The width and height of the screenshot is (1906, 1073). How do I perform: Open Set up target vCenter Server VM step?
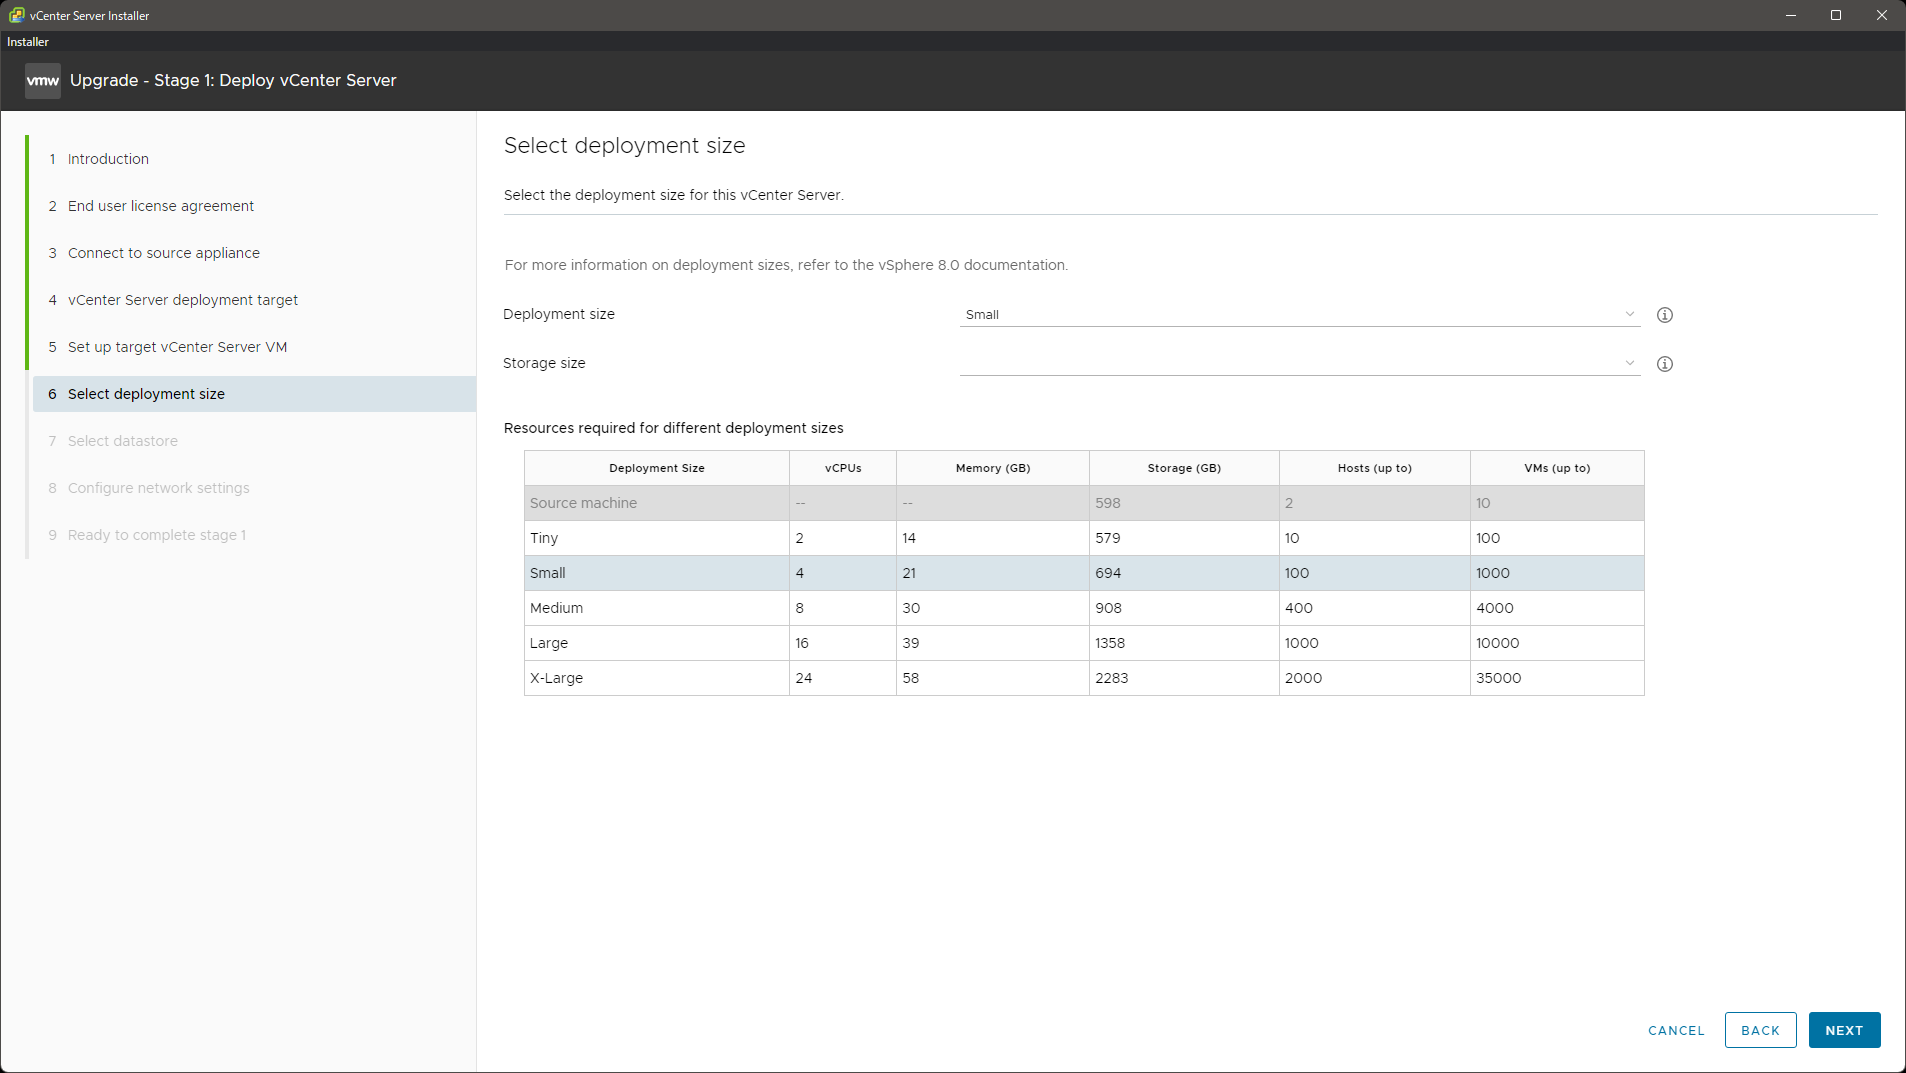(x=177, y=347)
